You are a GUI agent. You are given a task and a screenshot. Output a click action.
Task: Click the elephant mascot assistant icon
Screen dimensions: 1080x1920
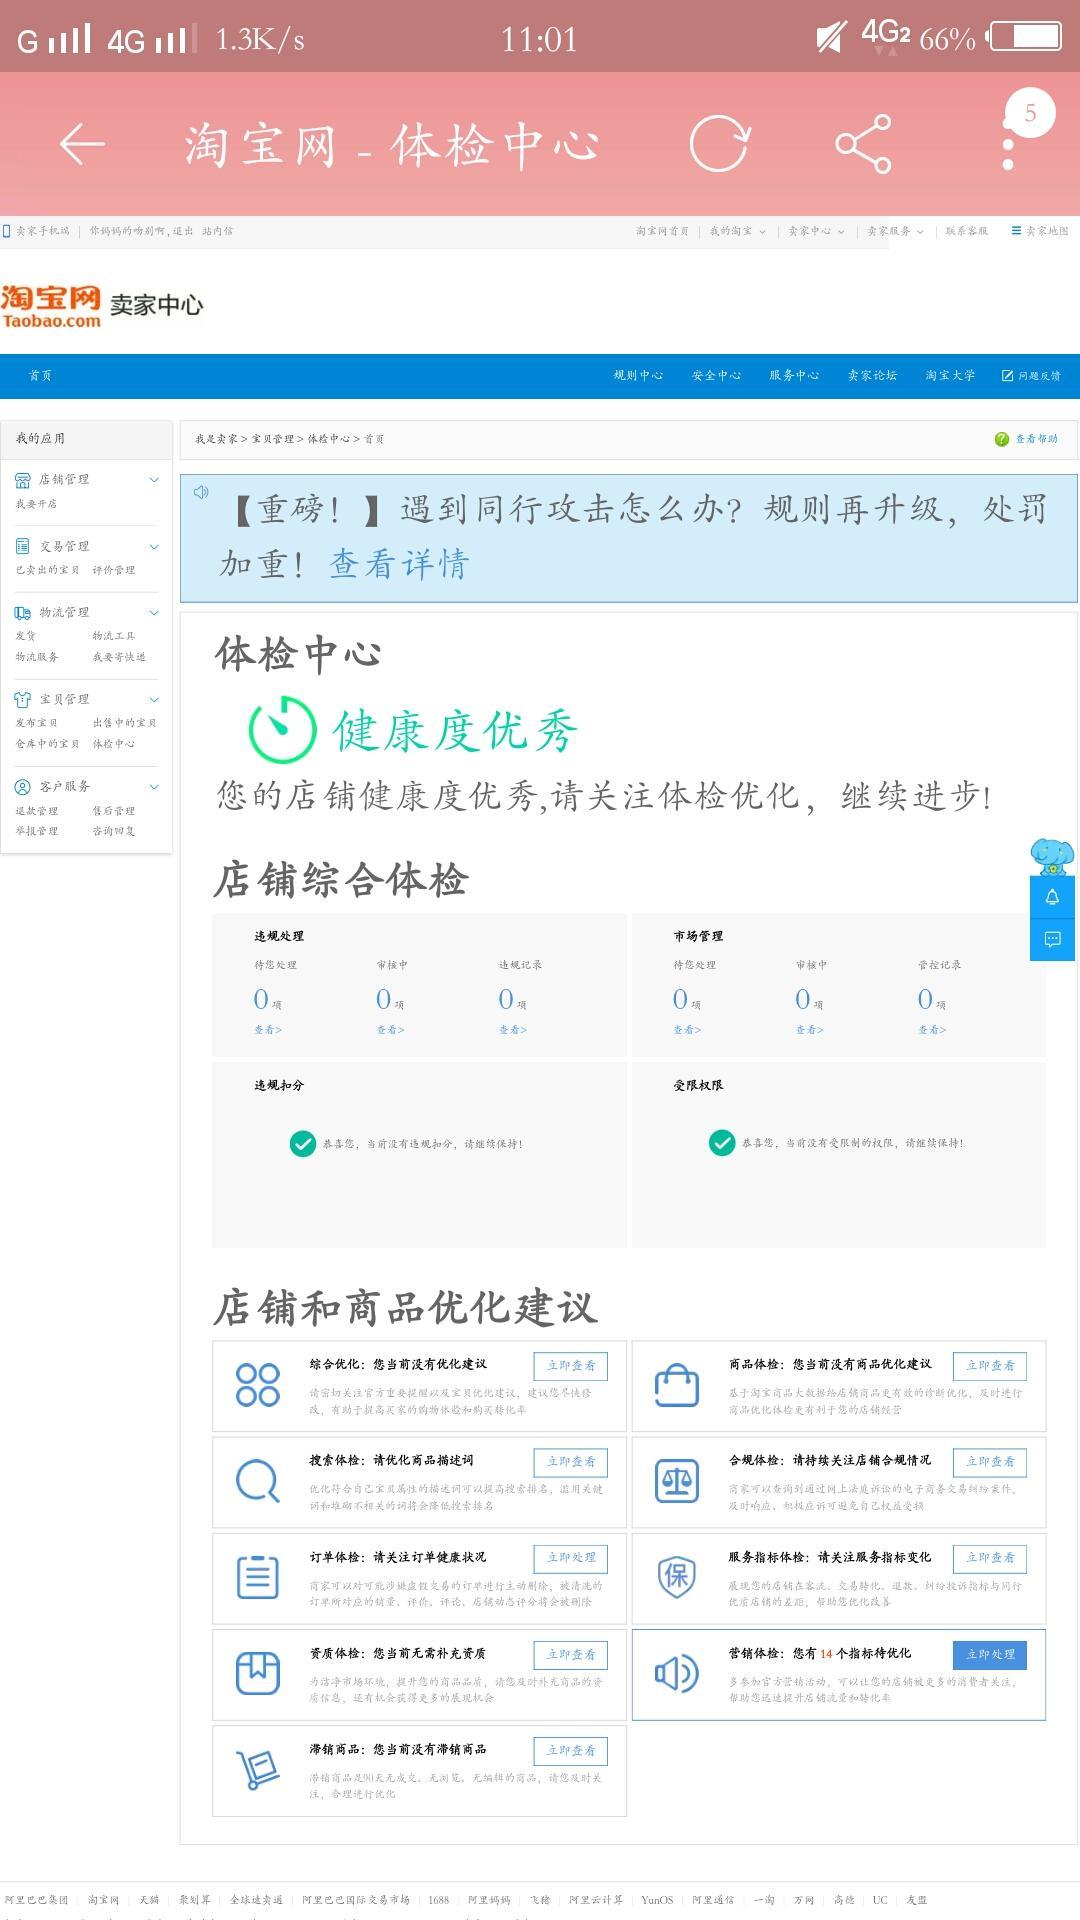point(1052,856)
